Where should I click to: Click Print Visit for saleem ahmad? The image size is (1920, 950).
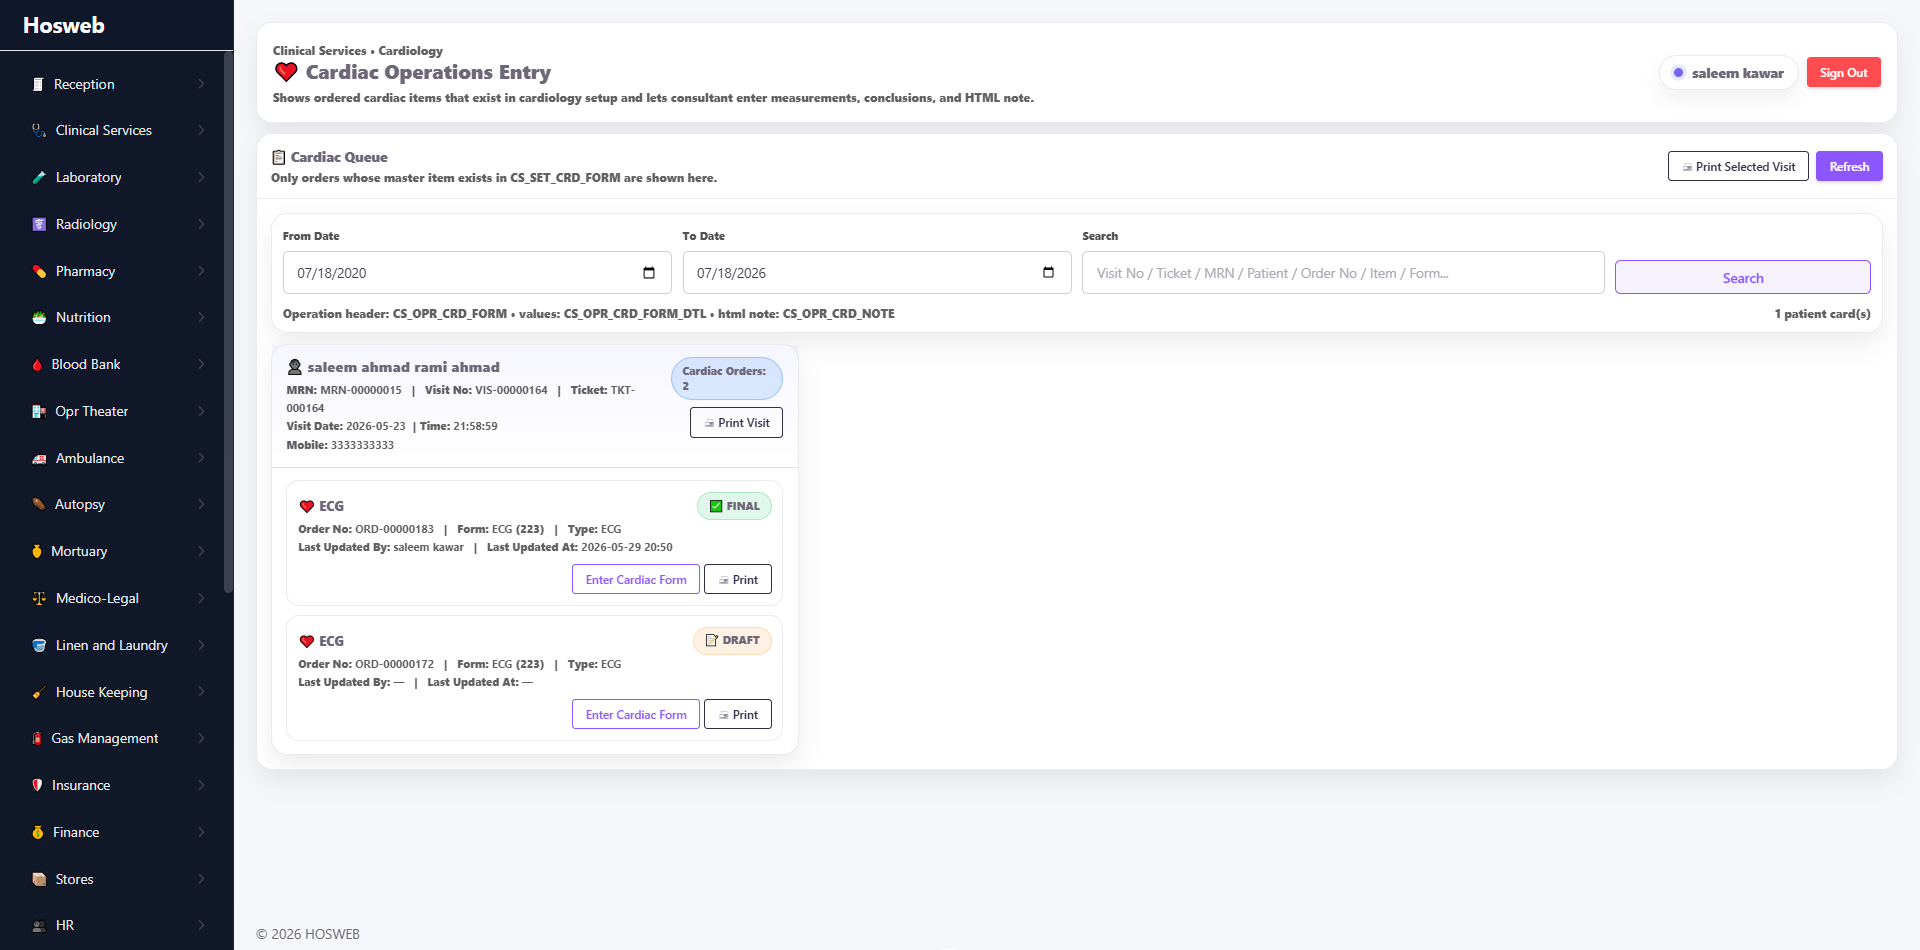736,423
